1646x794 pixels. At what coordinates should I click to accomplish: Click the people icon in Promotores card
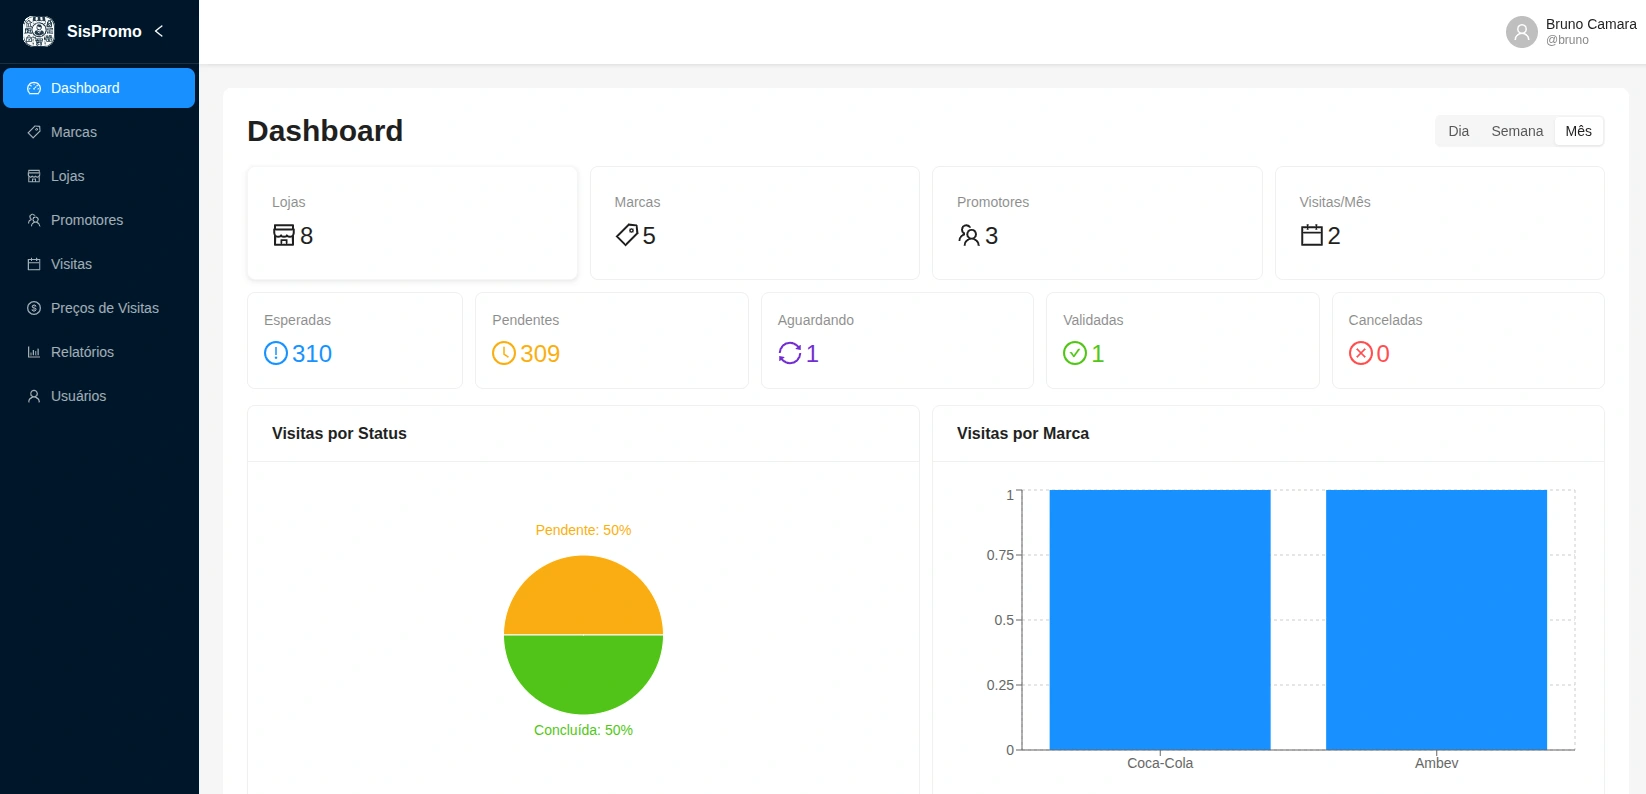(x=969, y=235)
